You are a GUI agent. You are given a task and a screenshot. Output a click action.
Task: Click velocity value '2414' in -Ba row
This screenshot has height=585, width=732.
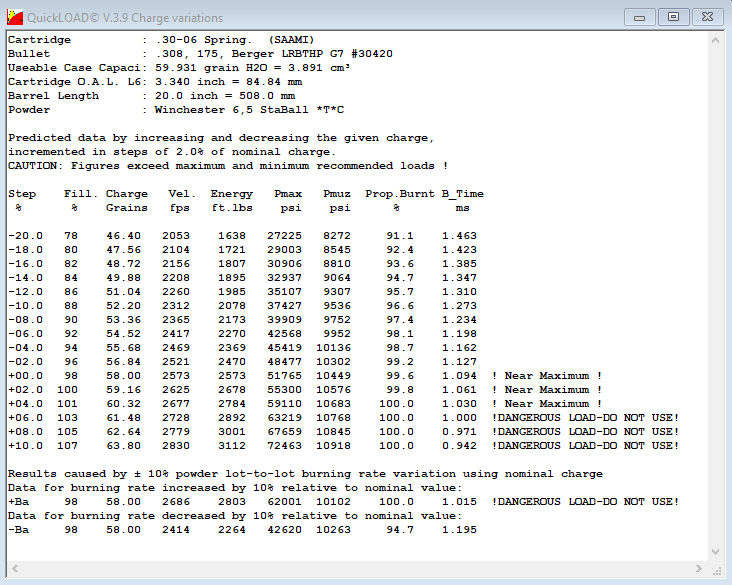click(x=176, y=530)
